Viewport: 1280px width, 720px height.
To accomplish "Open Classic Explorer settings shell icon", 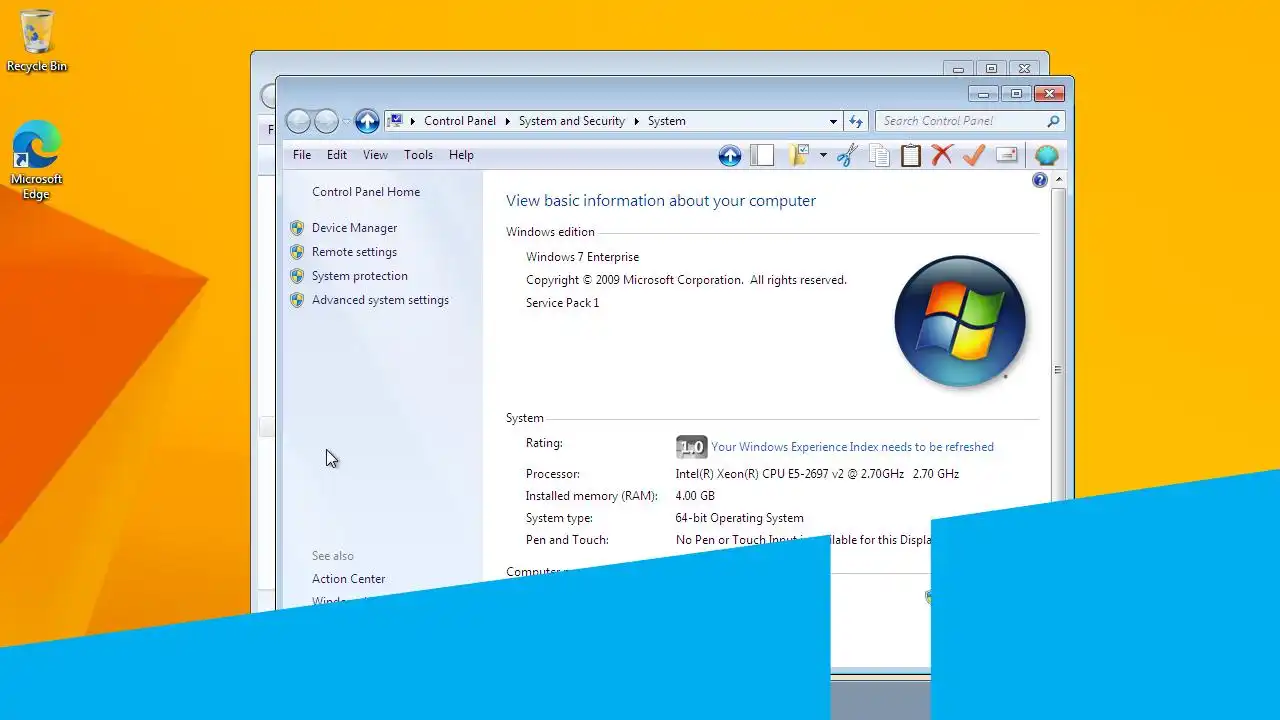I will (1046, 155).
